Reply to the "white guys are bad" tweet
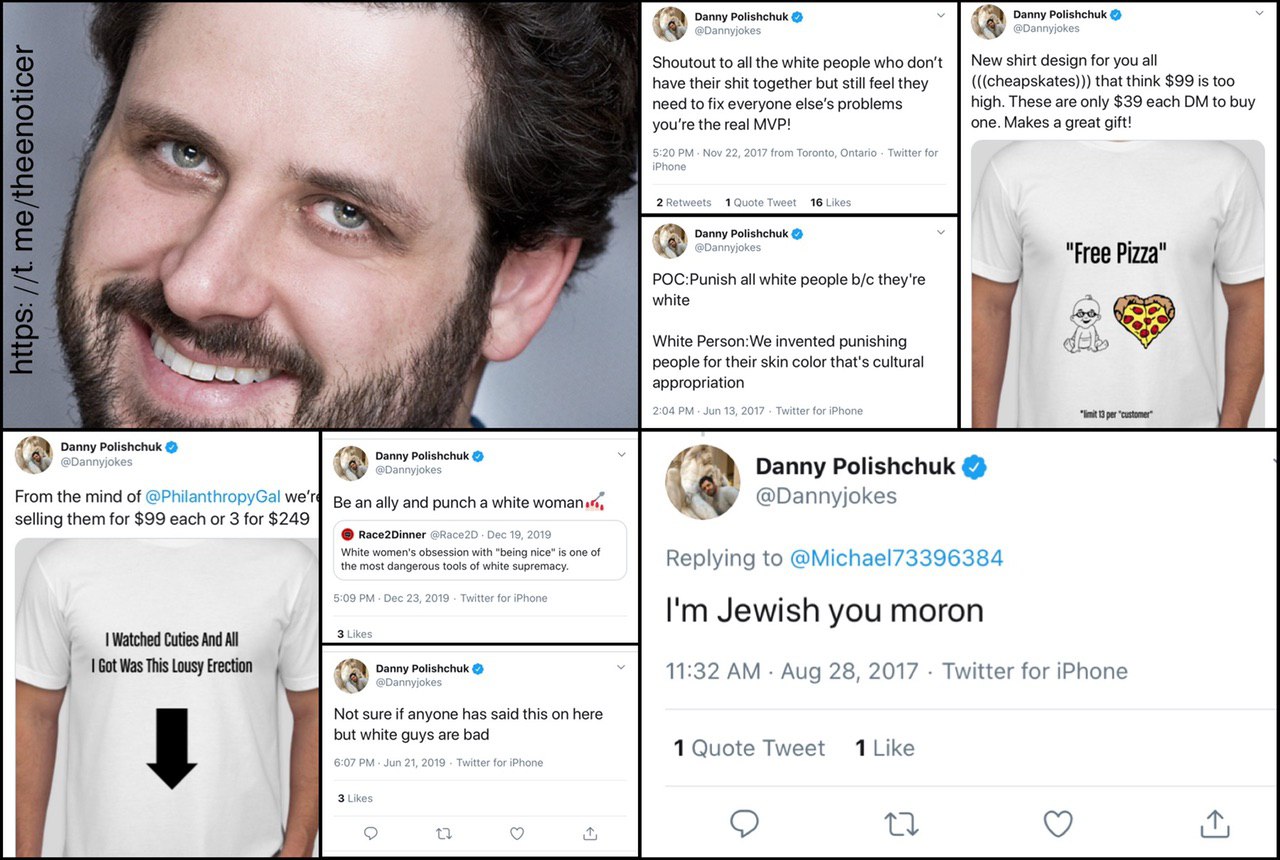The width and height of the screenshot is (1280, 860). point(370,833)
